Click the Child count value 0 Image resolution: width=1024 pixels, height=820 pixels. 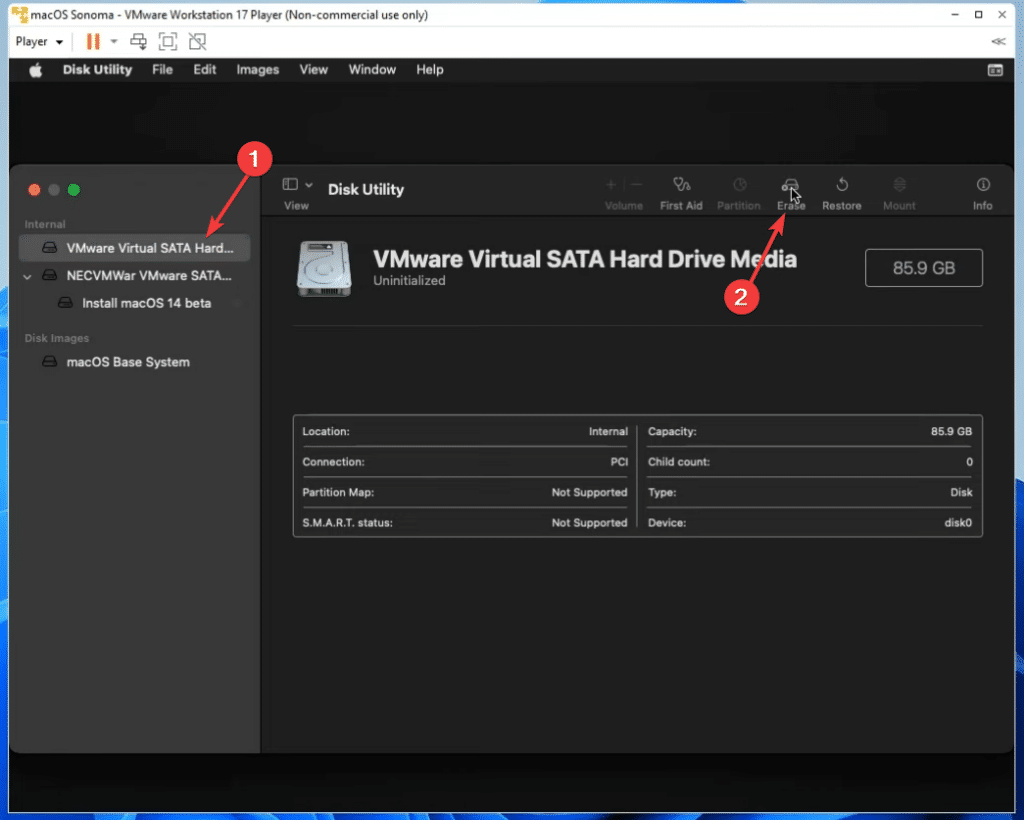[969, 462]
